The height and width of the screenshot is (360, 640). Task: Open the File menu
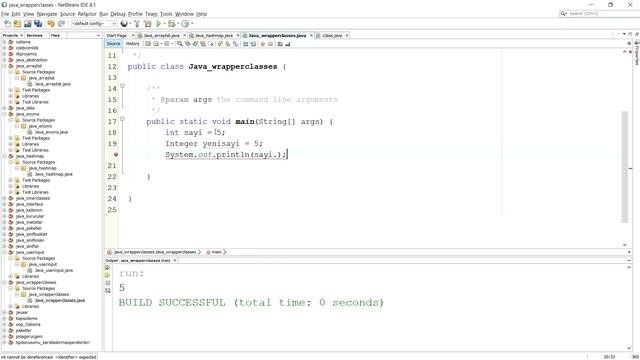point(5,14)
